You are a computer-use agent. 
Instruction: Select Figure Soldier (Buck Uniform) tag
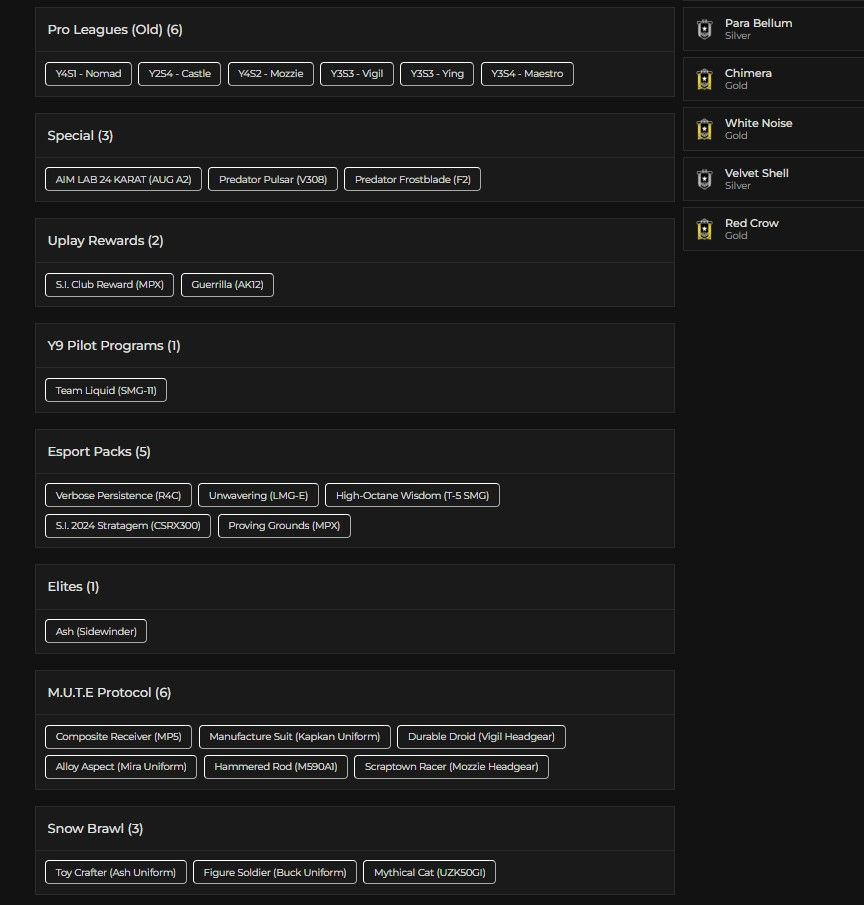(x=275, y=872)
